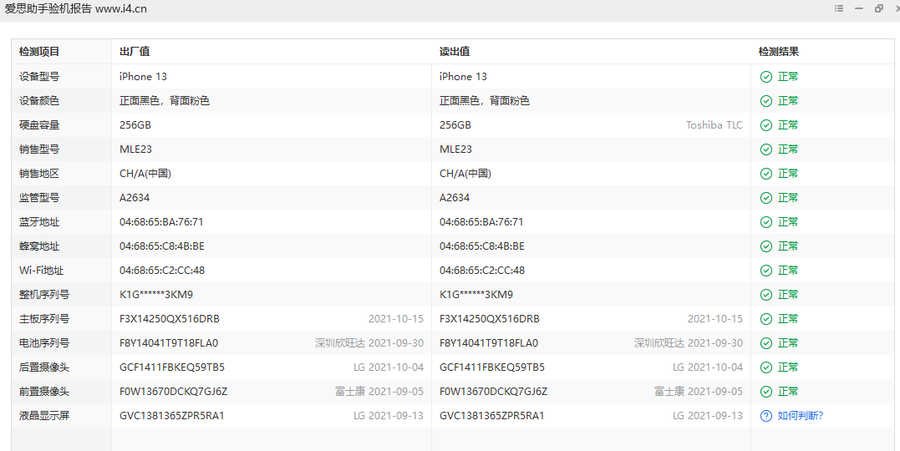Click read-out Wi-Fi address 04:68:65:C2:CC:48
900x451 pixels.
(482, 270)
